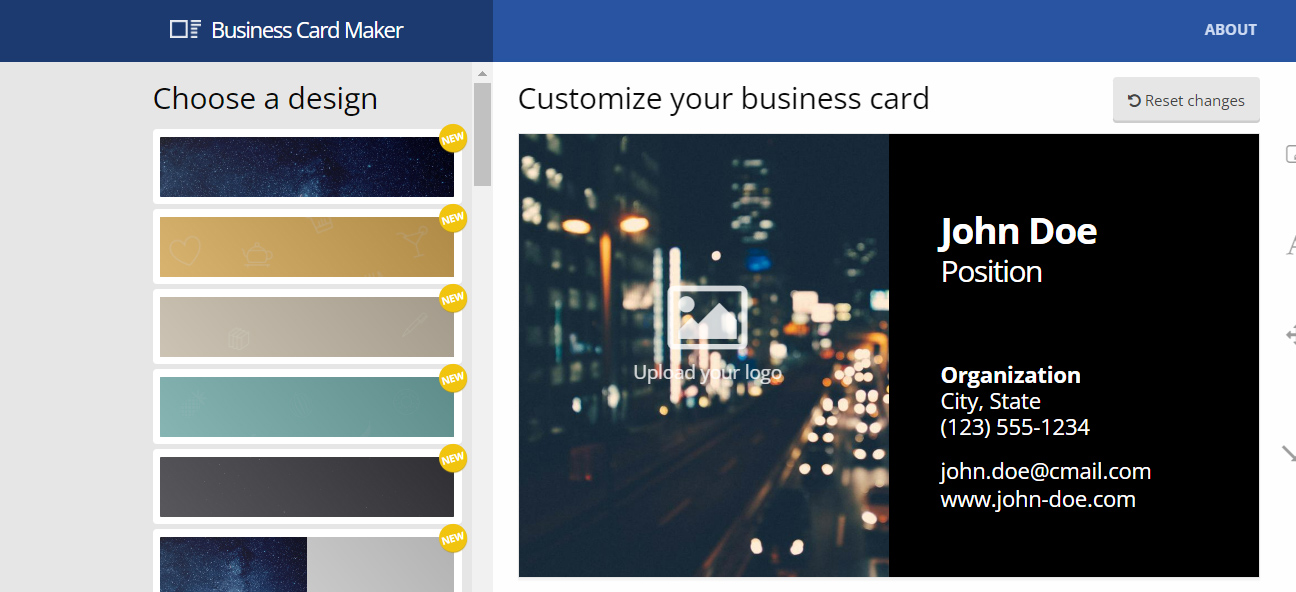This screenshot has width=1296, height=592.
Task: Edit the Position text on the card
Action: [991, 272]
